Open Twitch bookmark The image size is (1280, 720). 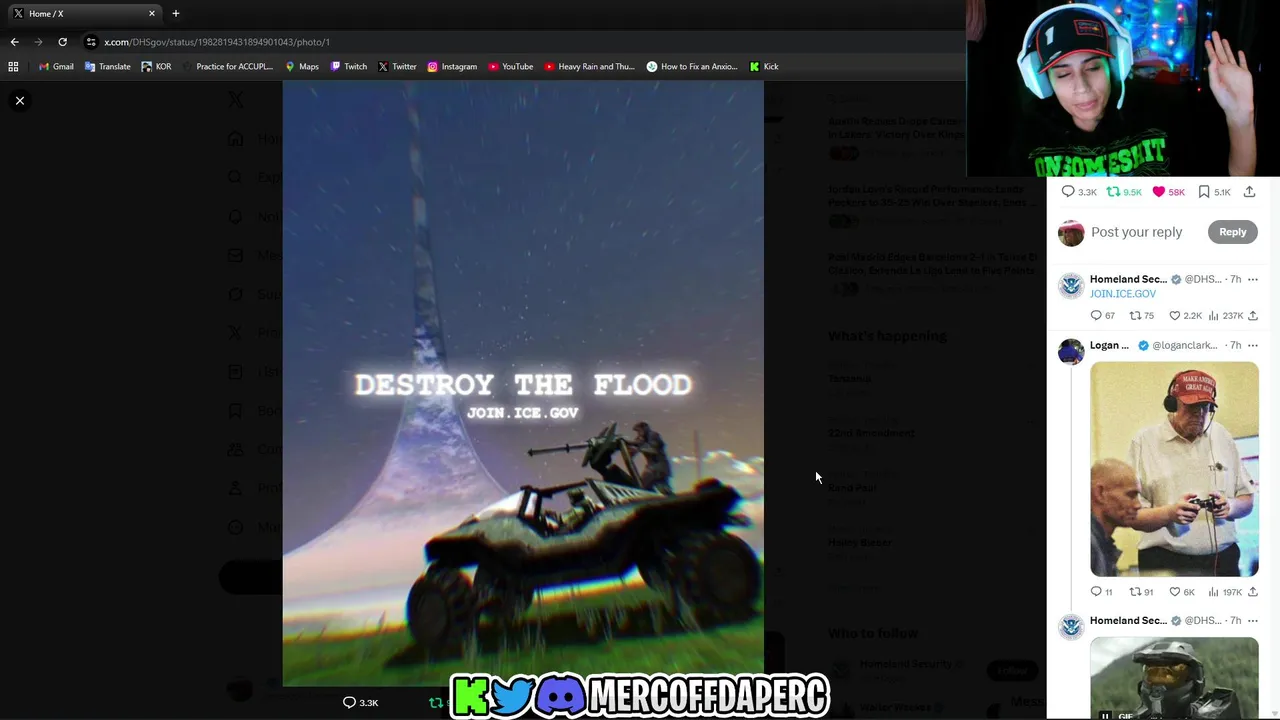(349, 66)
